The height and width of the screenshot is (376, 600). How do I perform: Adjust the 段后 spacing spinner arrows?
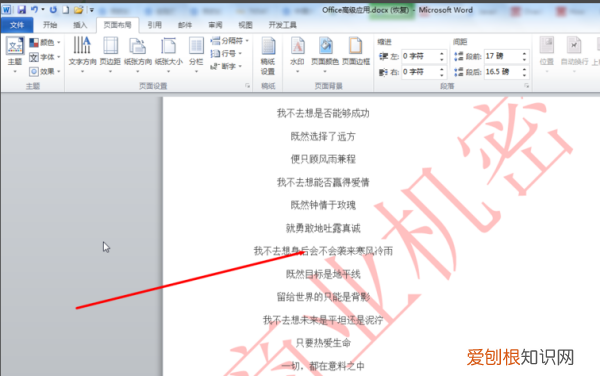tap(525, 72)
